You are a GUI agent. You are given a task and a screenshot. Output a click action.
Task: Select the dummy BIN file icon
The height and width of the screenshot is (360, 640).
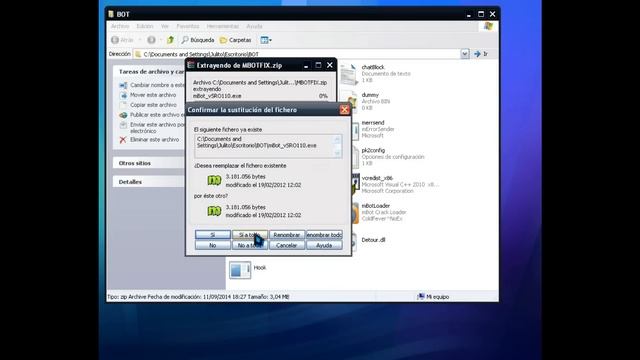coord(351,101)
